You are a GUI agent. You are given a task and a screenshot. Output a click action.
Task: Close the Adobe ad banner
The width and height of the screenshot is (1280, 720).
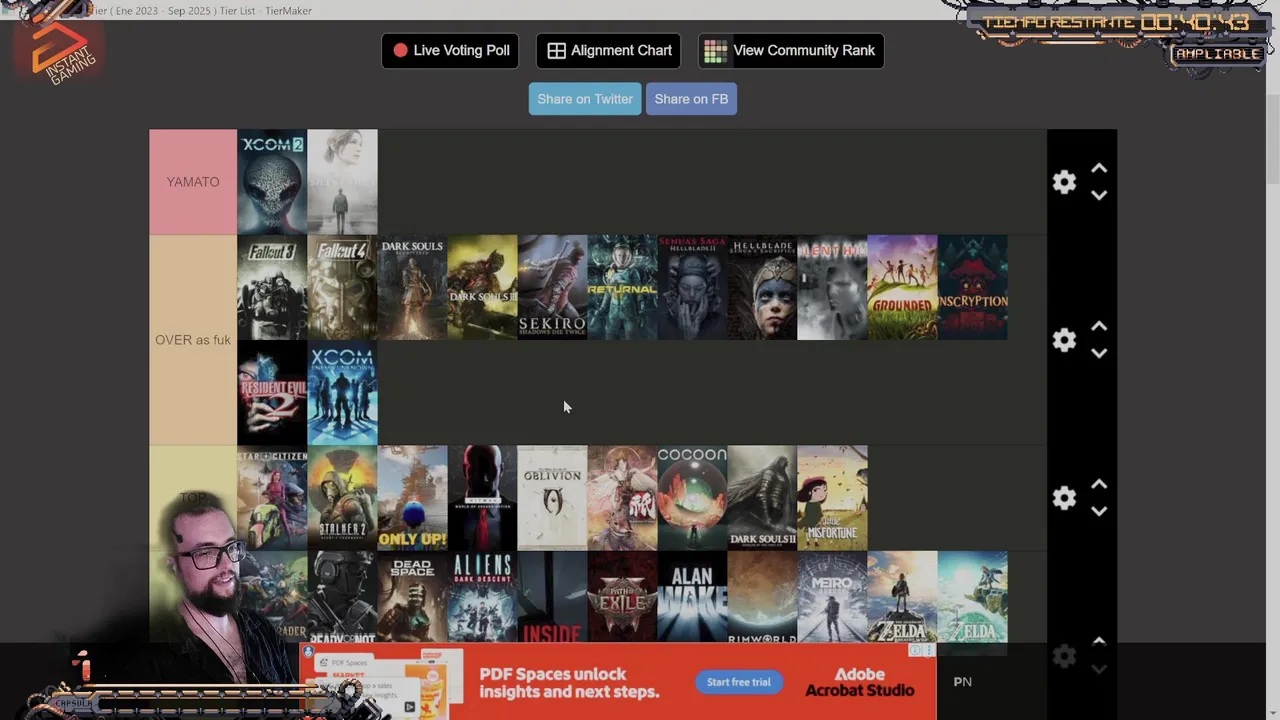click(928, 650)
